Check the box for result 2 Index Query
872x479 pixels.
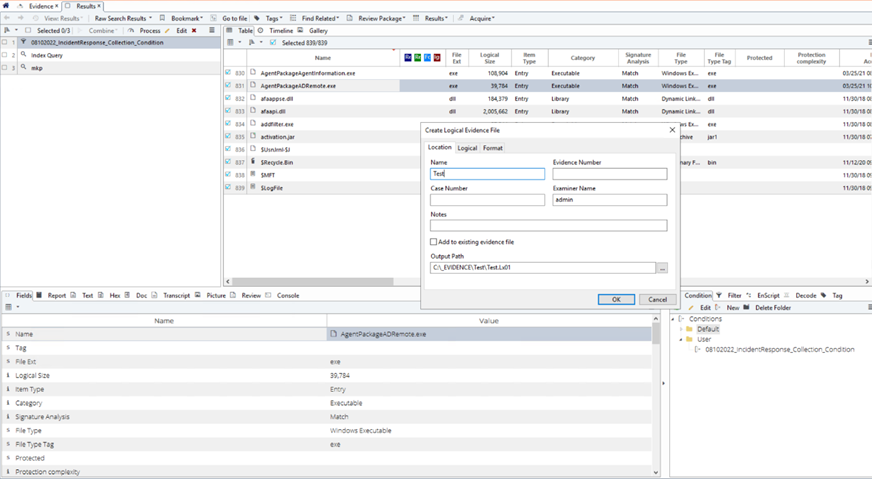pyautogui.click(x=4, y=55)
